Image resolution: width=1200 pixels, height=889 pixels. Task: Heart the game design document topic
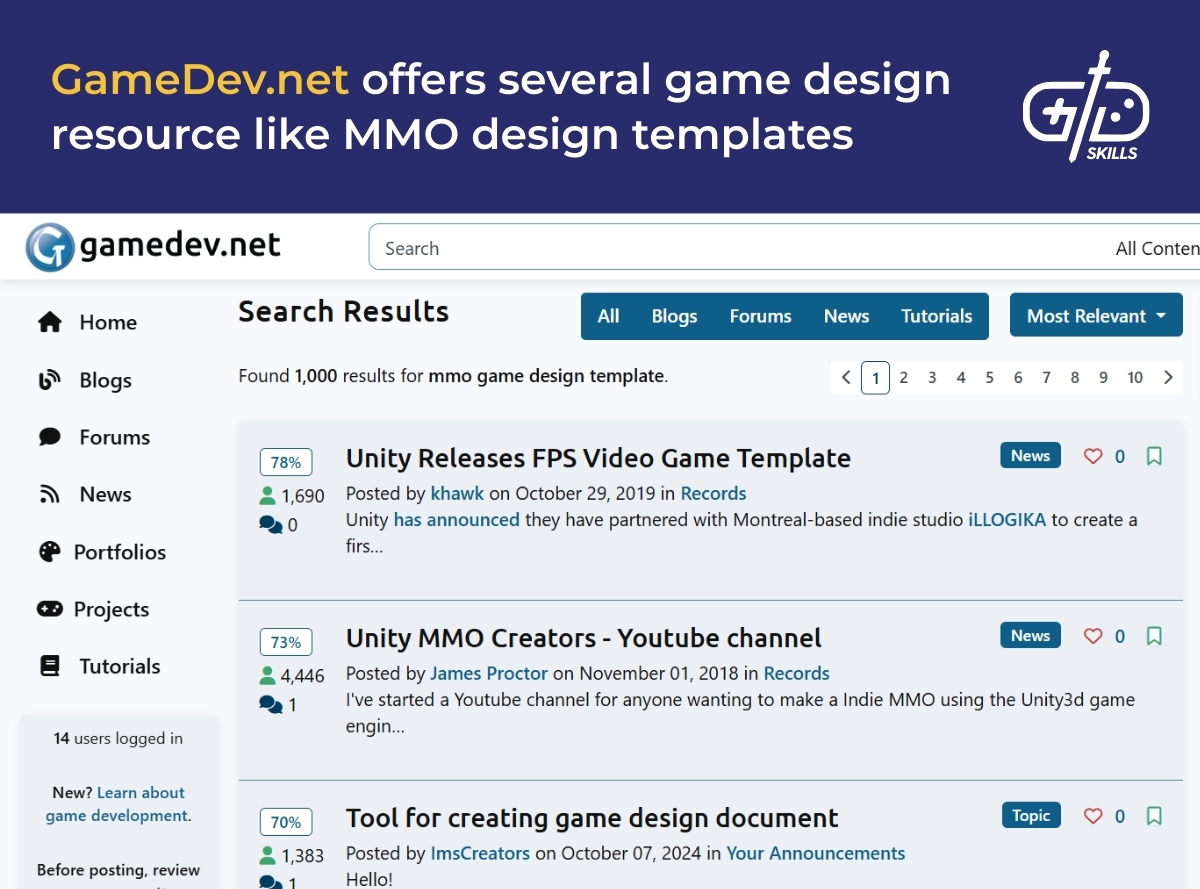tap(1092, 815)
